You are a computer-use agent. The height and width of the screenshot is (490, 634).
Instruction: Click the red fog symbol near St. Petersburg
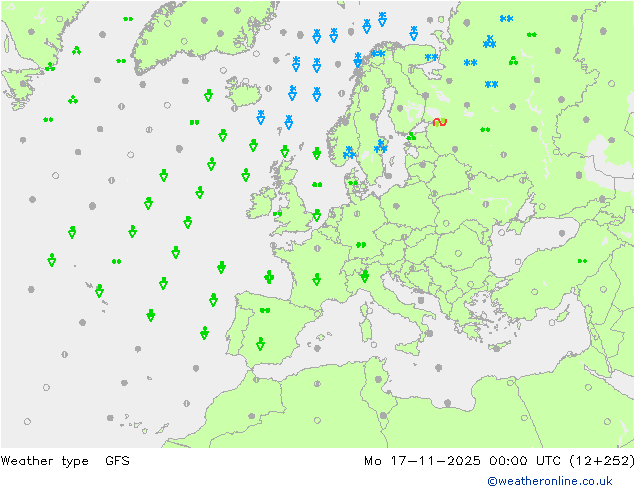pos(440,122)
